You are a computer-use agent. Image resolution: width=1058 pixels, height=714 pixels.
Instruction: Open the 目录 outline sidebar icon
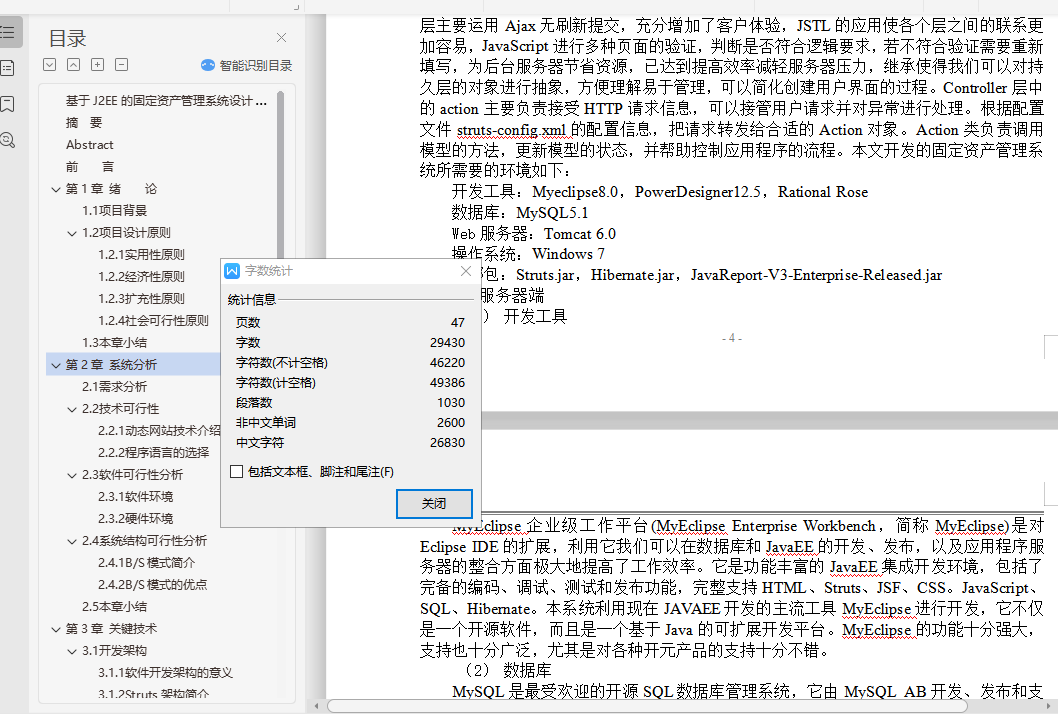click(7, 32)
